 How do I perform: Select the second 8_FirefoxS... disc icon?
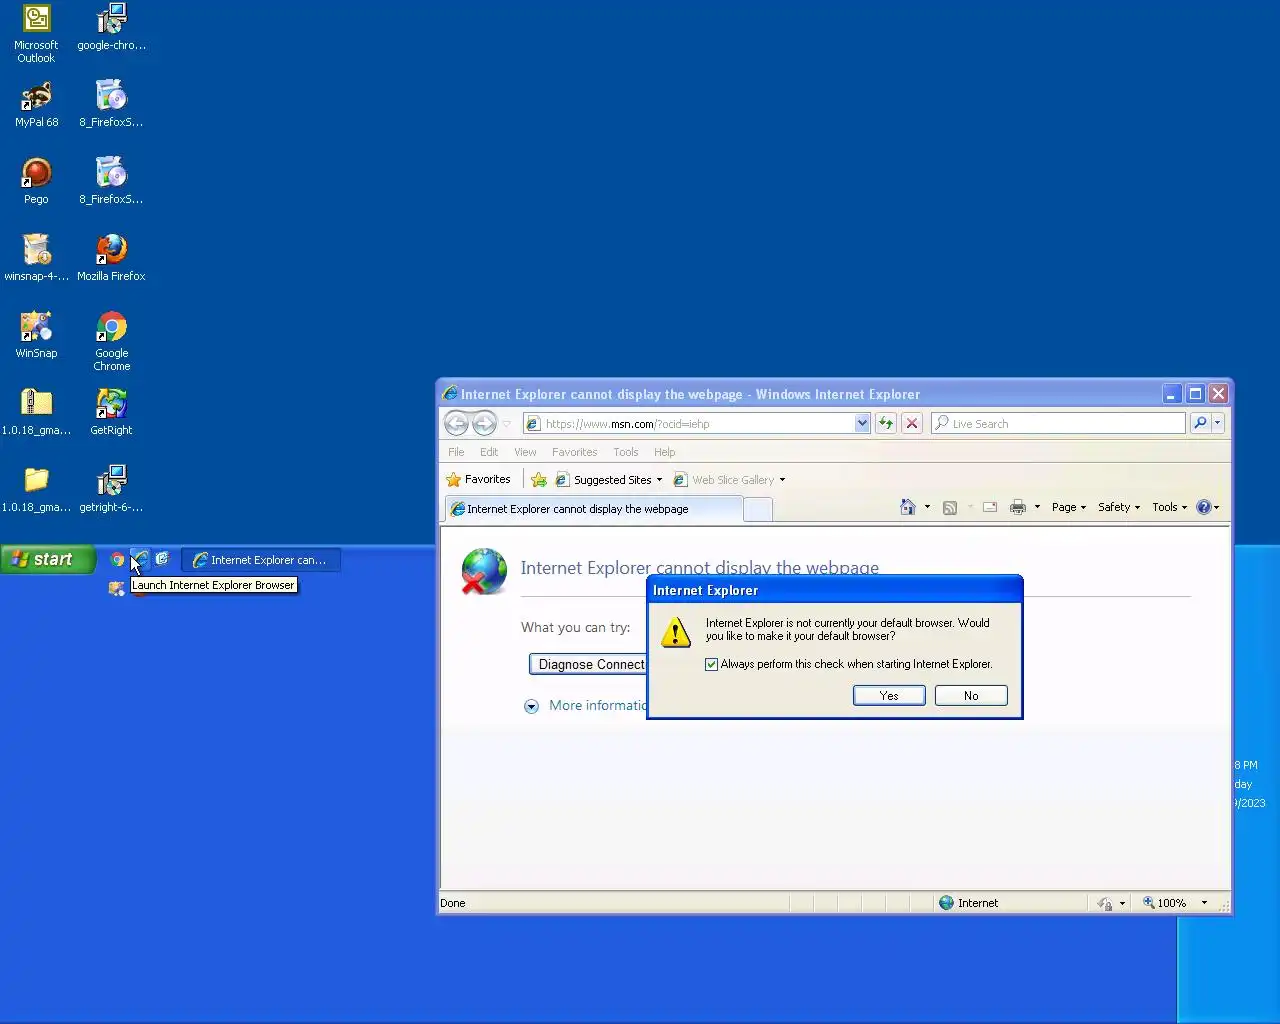point(111,181)
